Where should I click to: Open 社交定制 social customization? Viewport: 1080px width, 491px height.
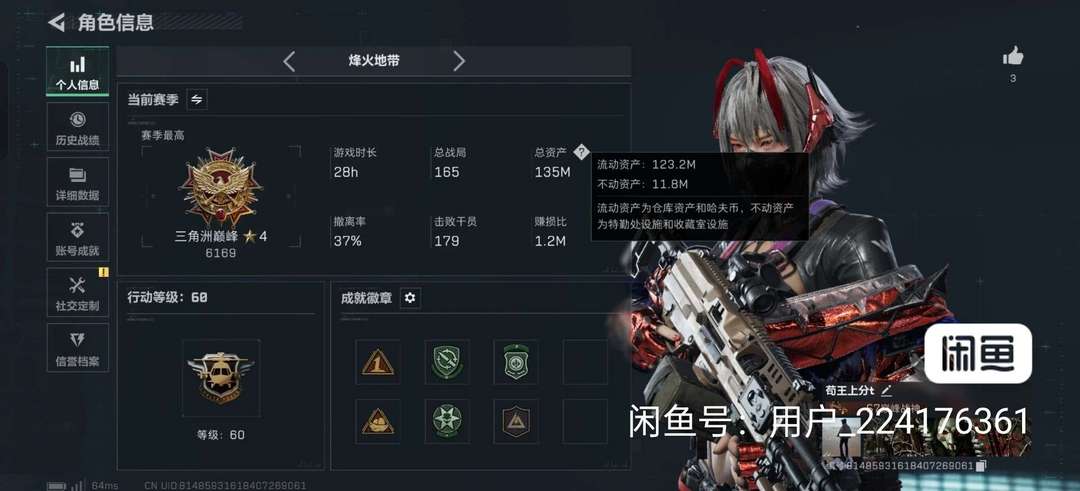point(77,293)
